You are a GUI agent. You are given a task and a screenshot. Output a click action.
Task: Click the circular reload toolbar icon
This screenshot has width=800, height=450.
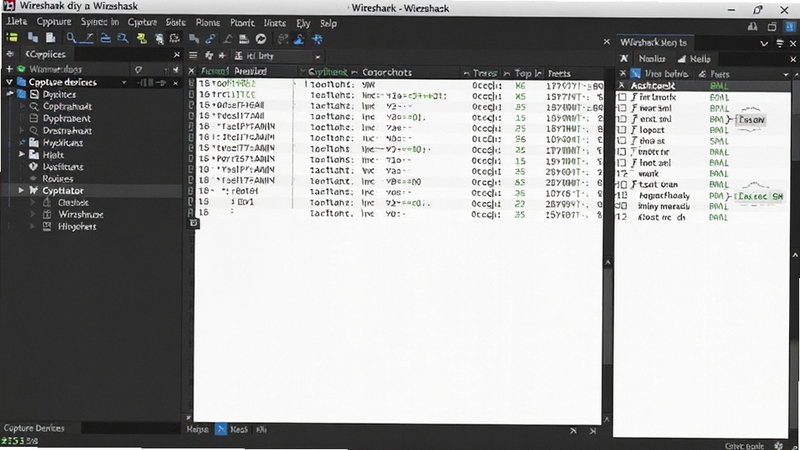click(261, 39)
